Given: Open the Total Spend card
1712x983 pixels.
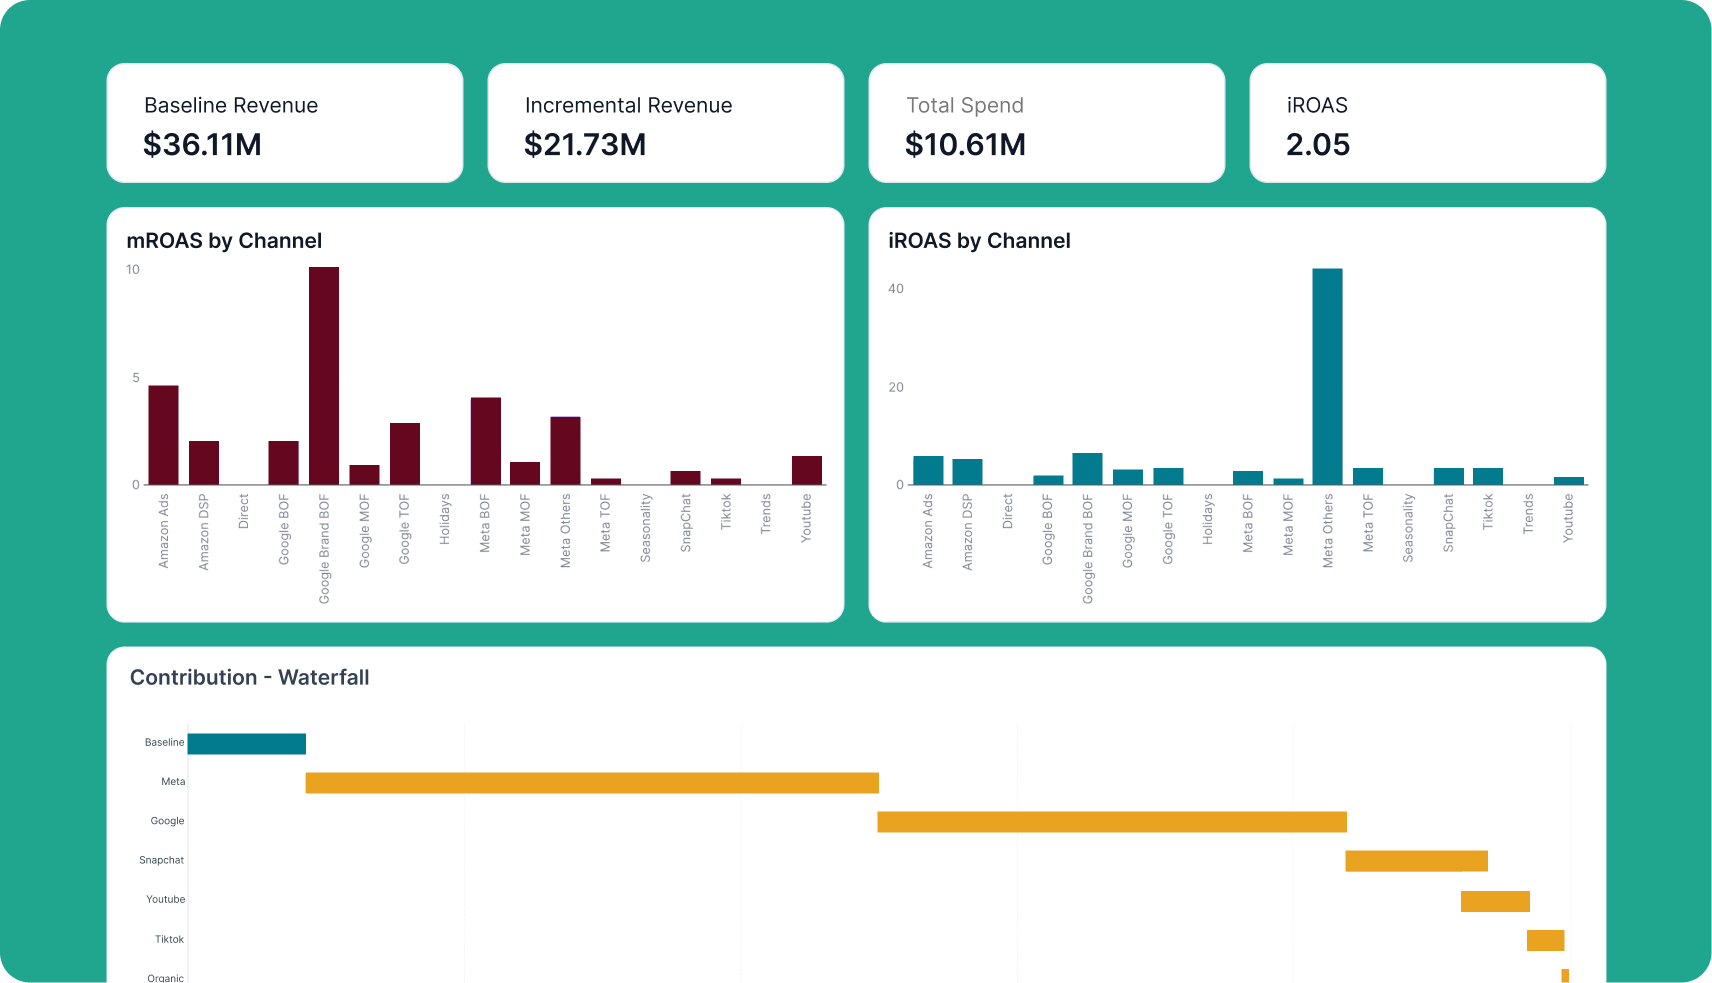Looking at the screenshot, I should 1046,123.
